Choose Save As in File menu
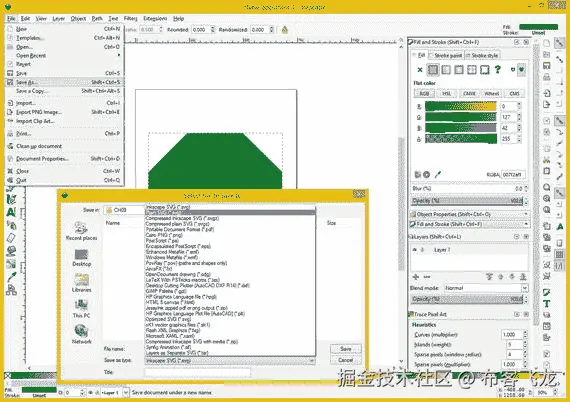This screenshot has height=402, width=570. click(65, 82)
